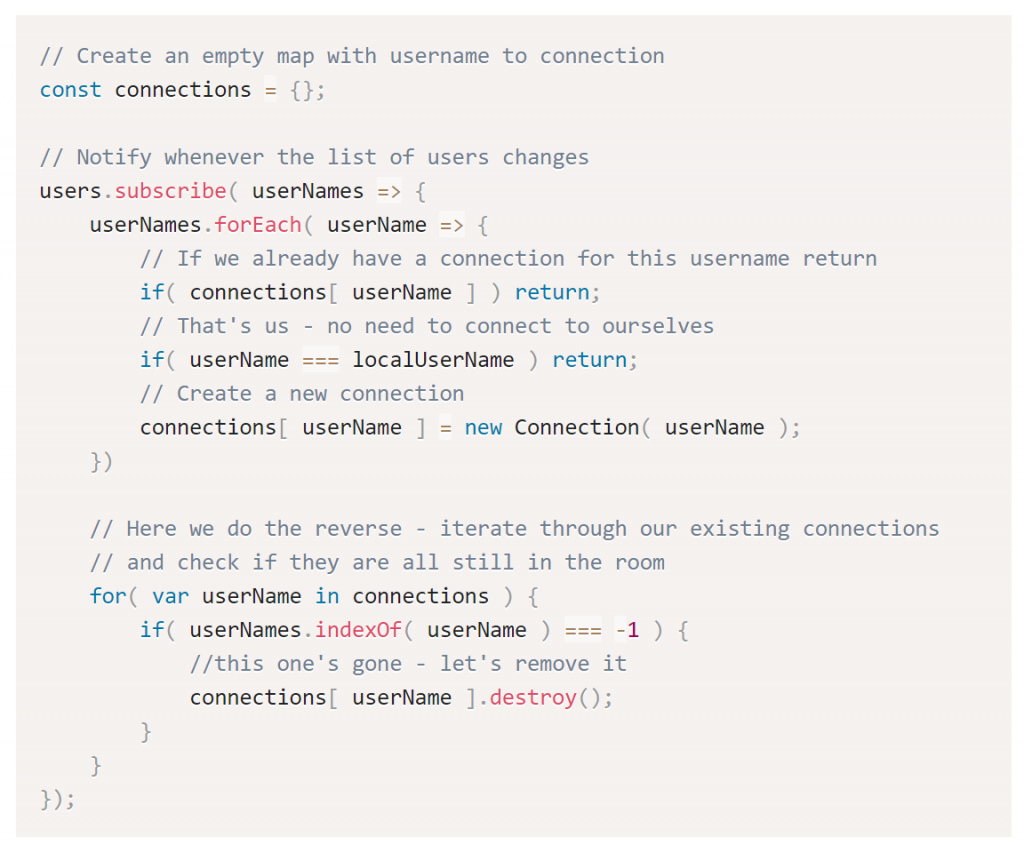
Task: Click the const keyword before connections
Action: (70, 90)
